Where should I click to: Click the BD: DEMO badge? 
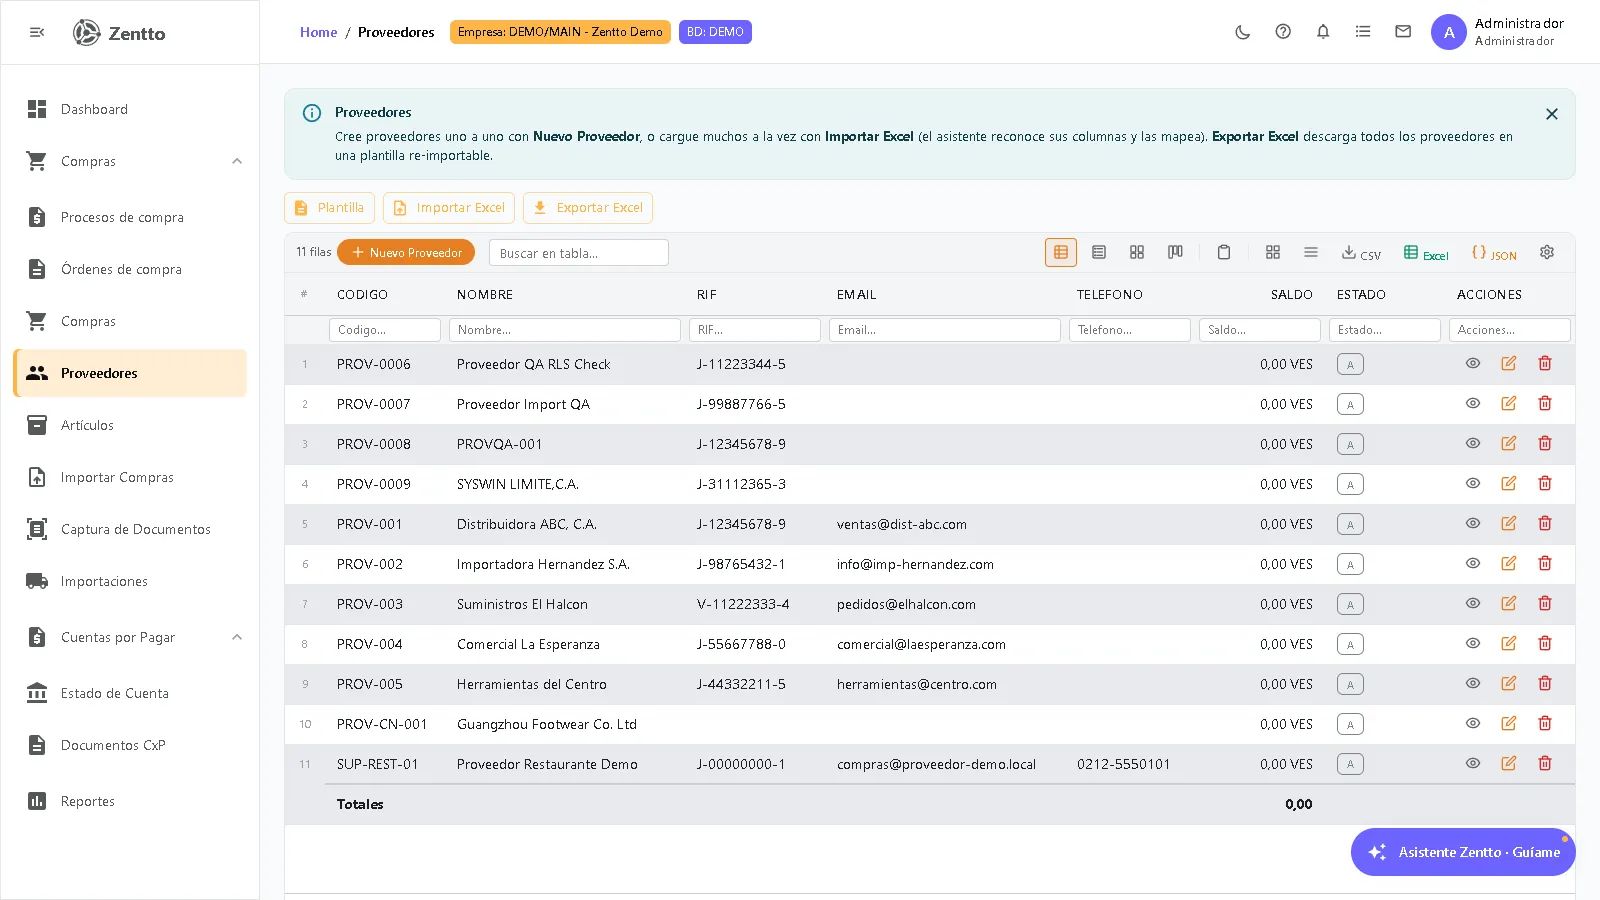click(x=715, y=32)
